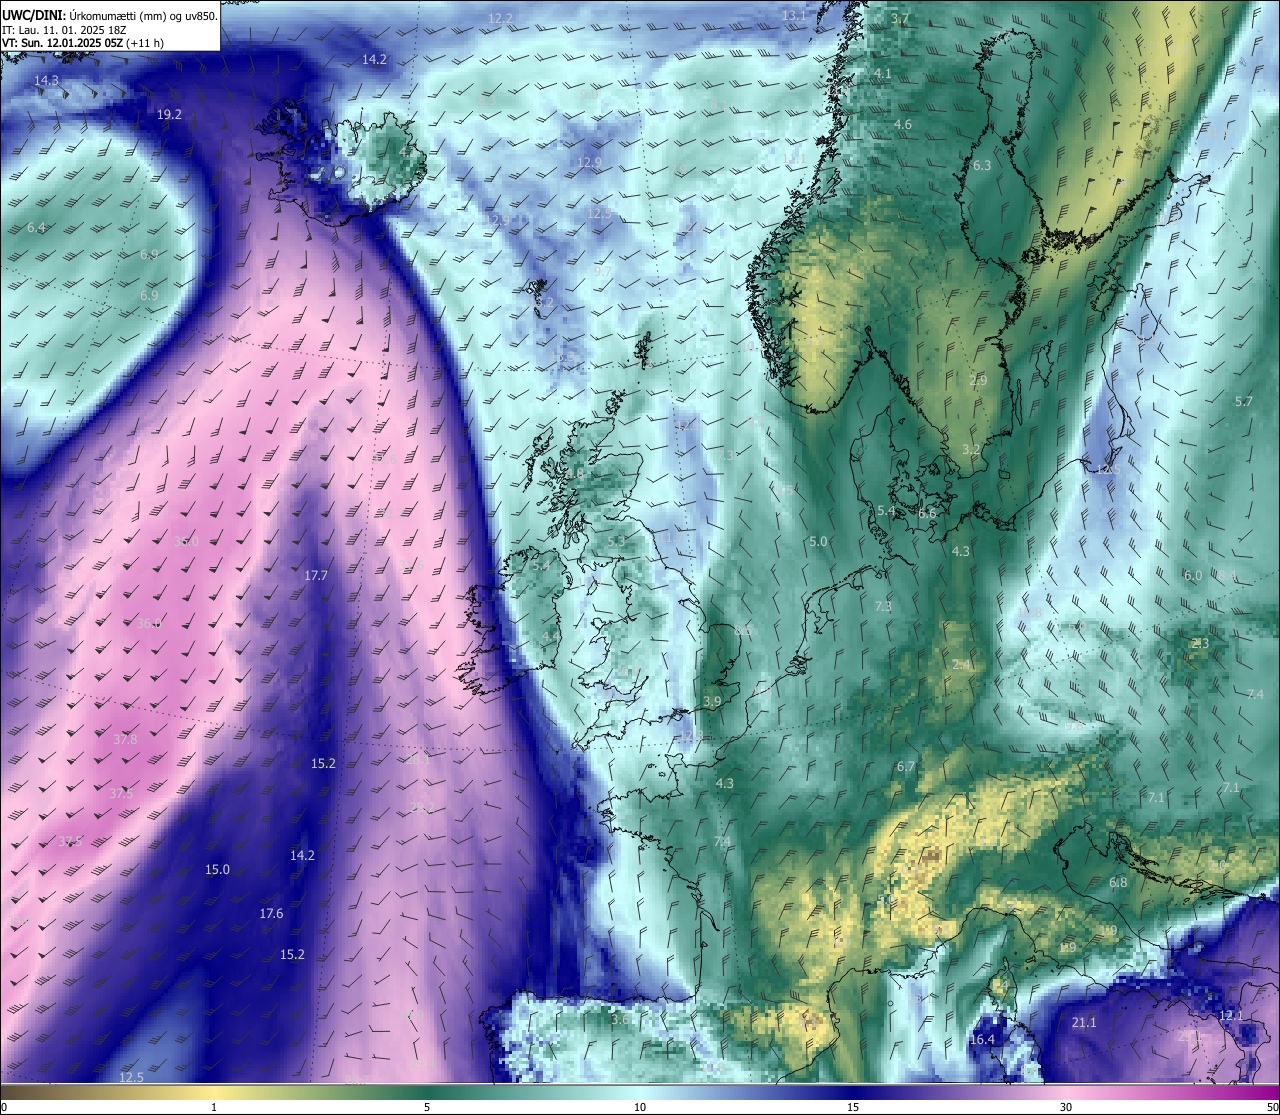The image size is (1280, 1115).
Task: Click the 3.7 value over northern Norway
Action: [x=900, y=18]
